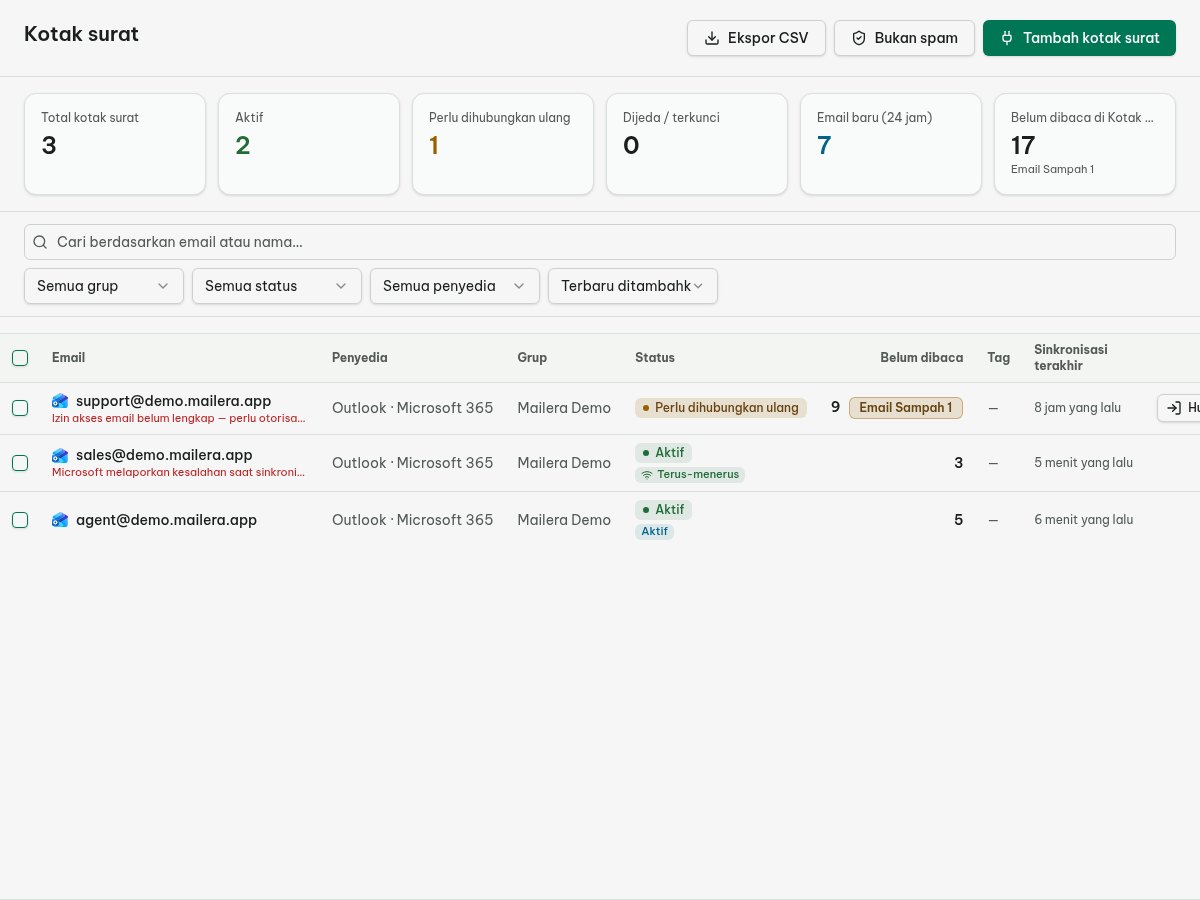The height and width of the screenshot is (900, 1200).
Task: Click the "Total kotak surat" summary card
Action: point(115,144)
